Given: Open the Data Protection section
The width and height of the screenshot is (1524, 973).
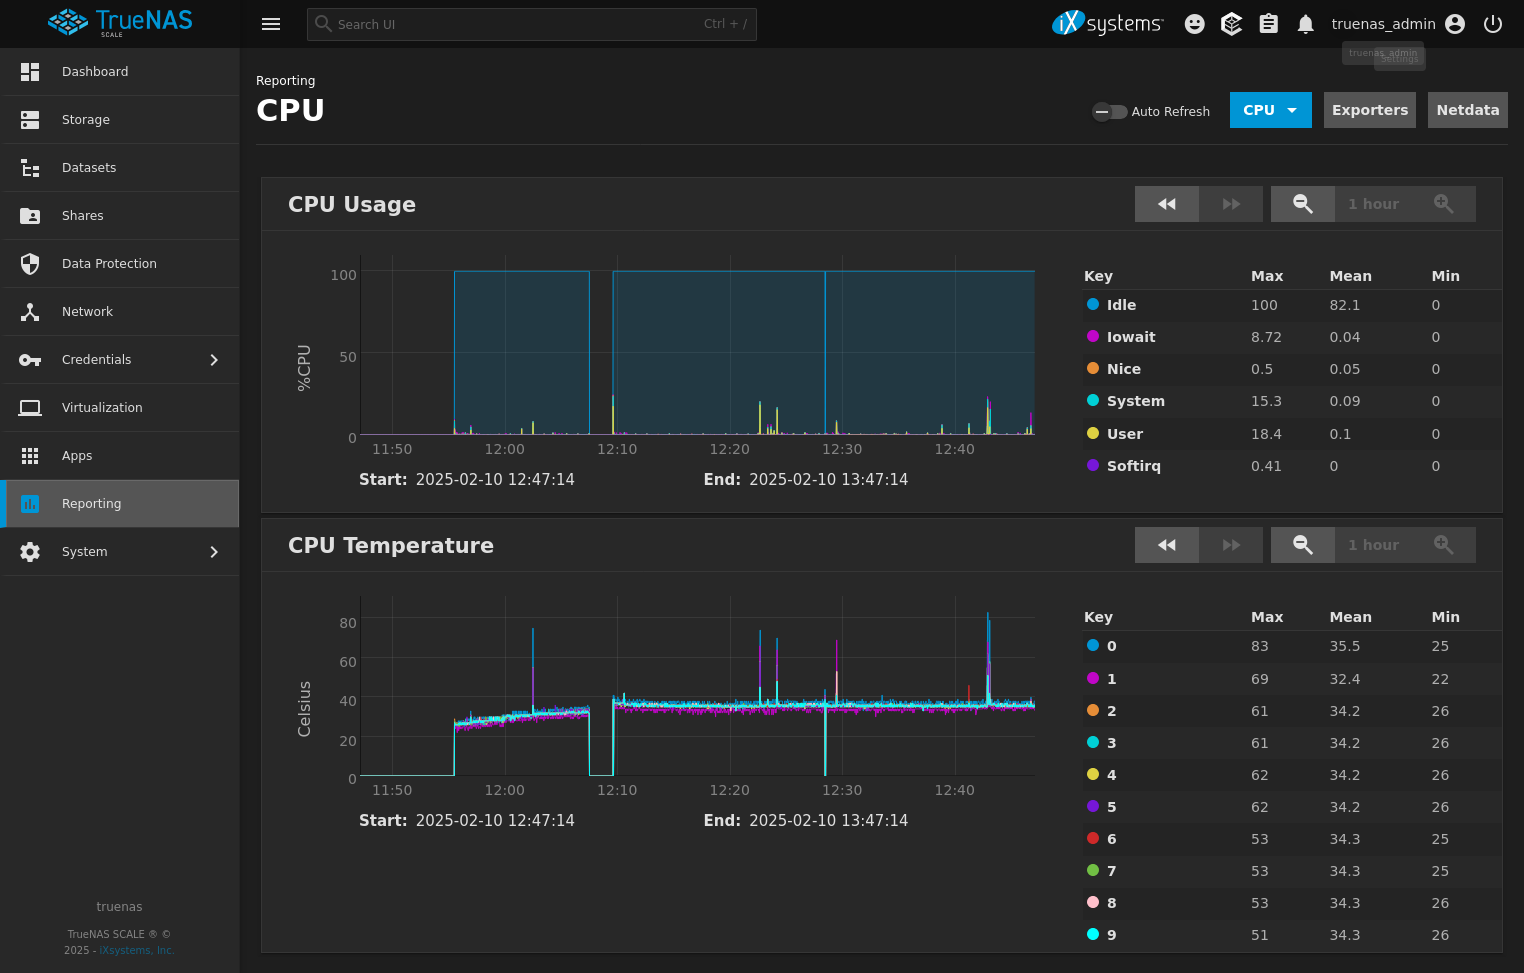Looking at the screenshot, I should (x=109, y=263).
